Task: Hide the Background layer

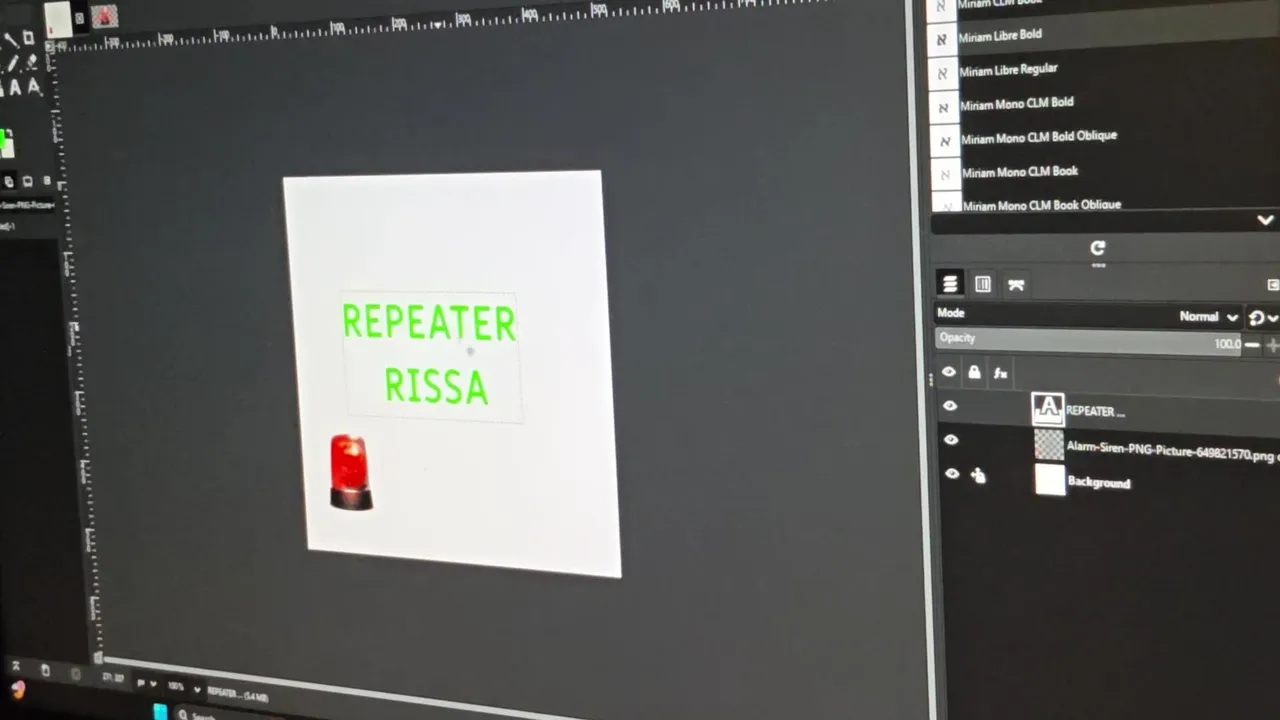Action: point(952,474)
